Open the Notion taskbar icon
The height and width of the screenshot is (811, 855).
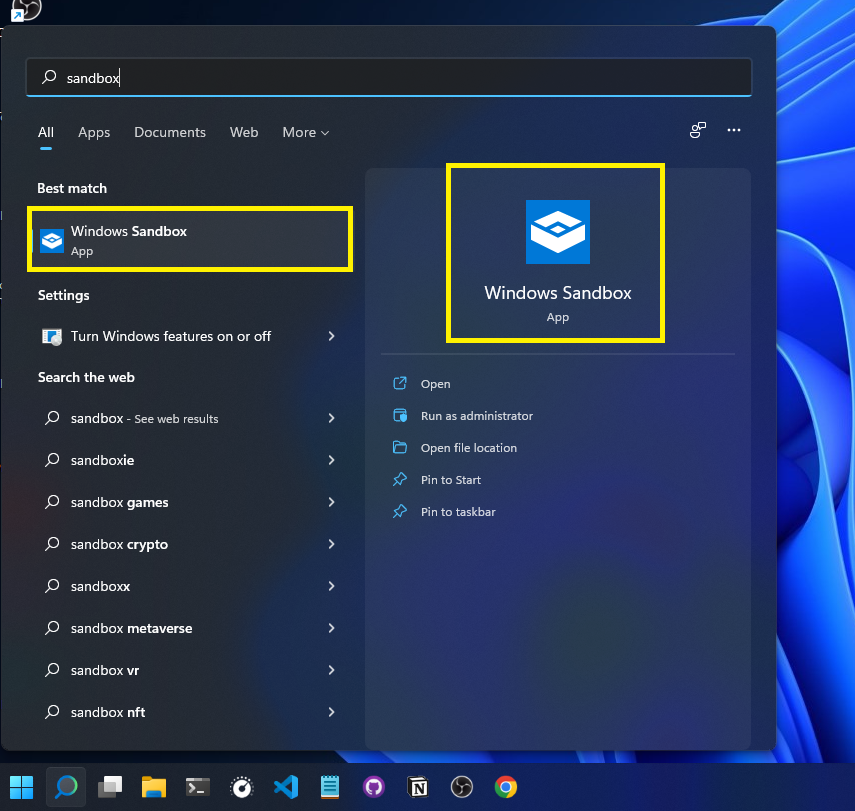418,787
